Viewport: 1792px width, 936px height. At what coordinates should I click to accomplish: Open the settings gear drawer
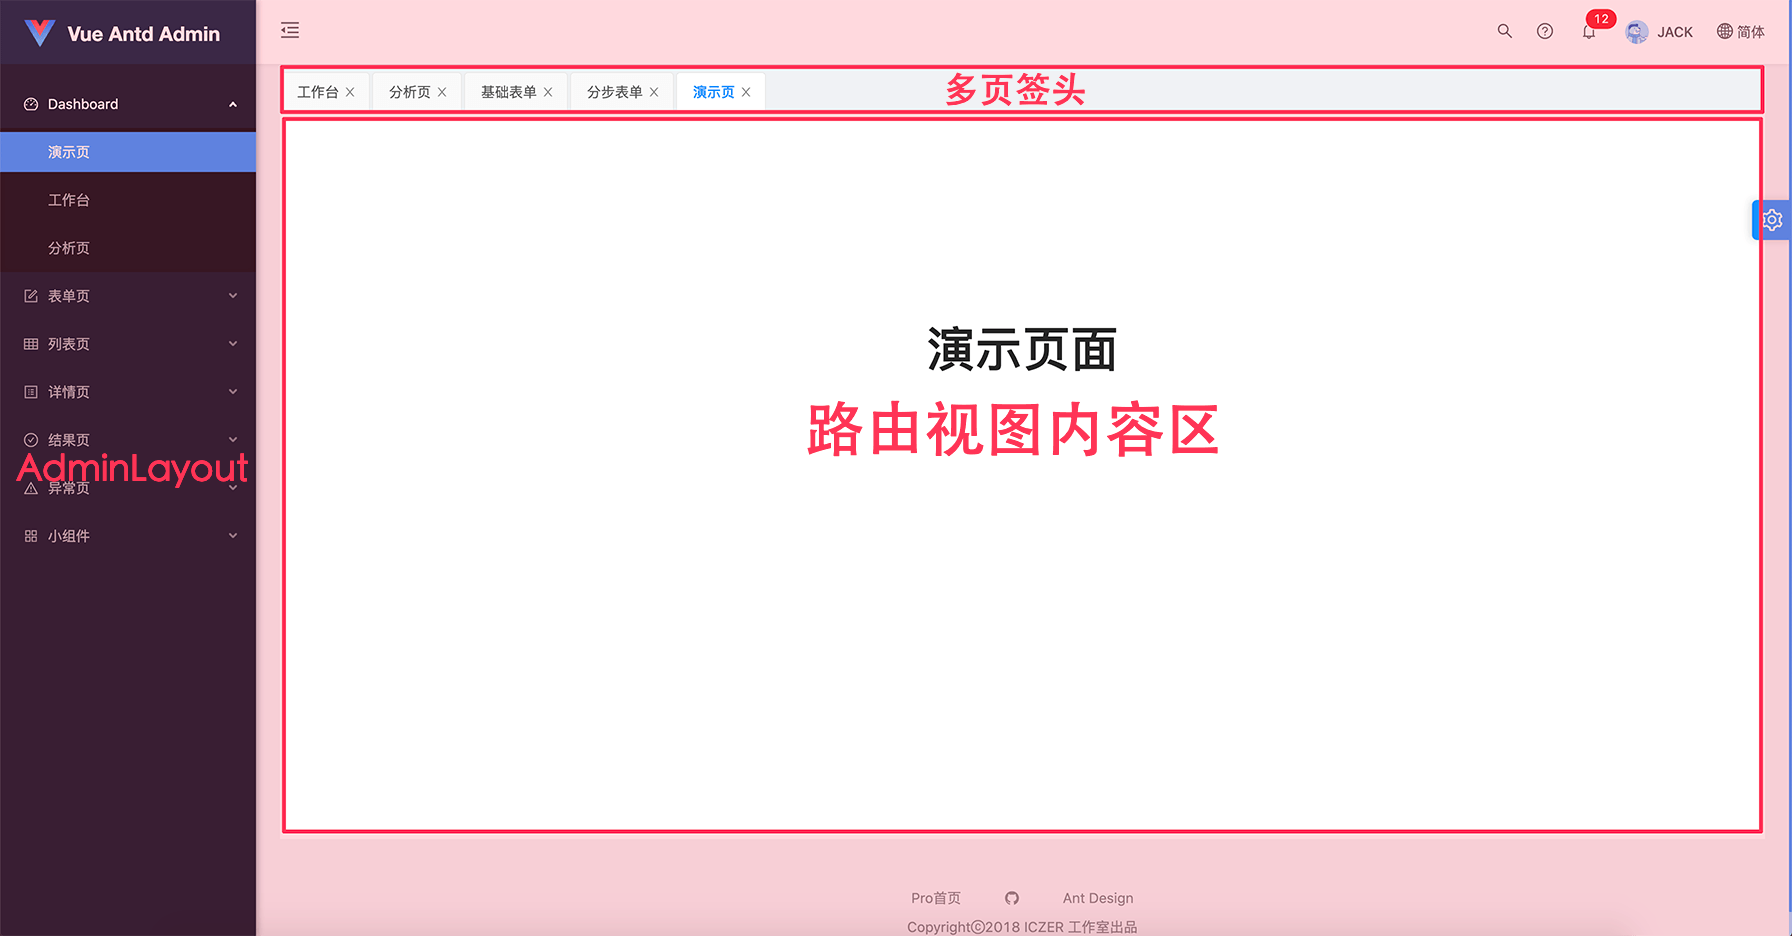(x=1772, y=220)
